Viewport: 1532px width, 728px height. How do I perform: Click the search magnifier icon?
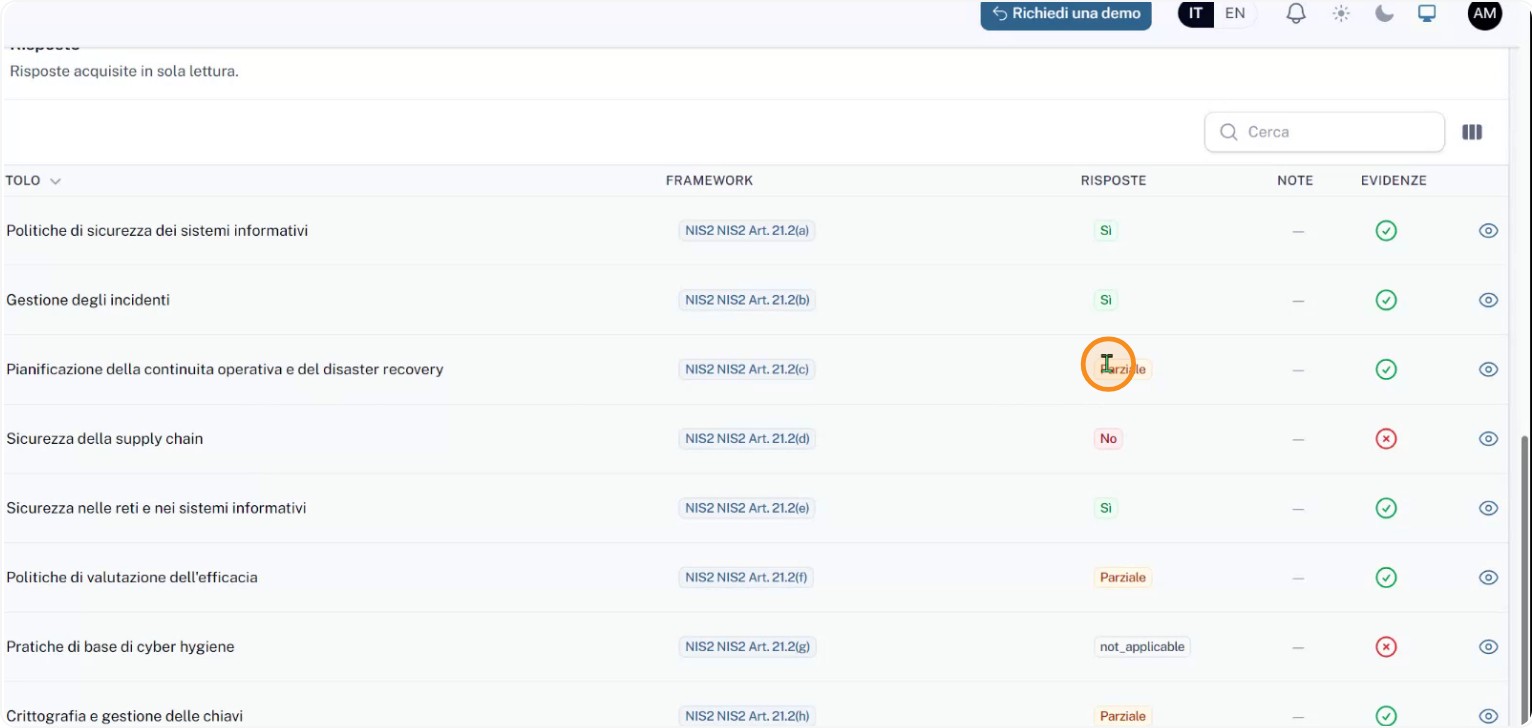[1229, 132]
